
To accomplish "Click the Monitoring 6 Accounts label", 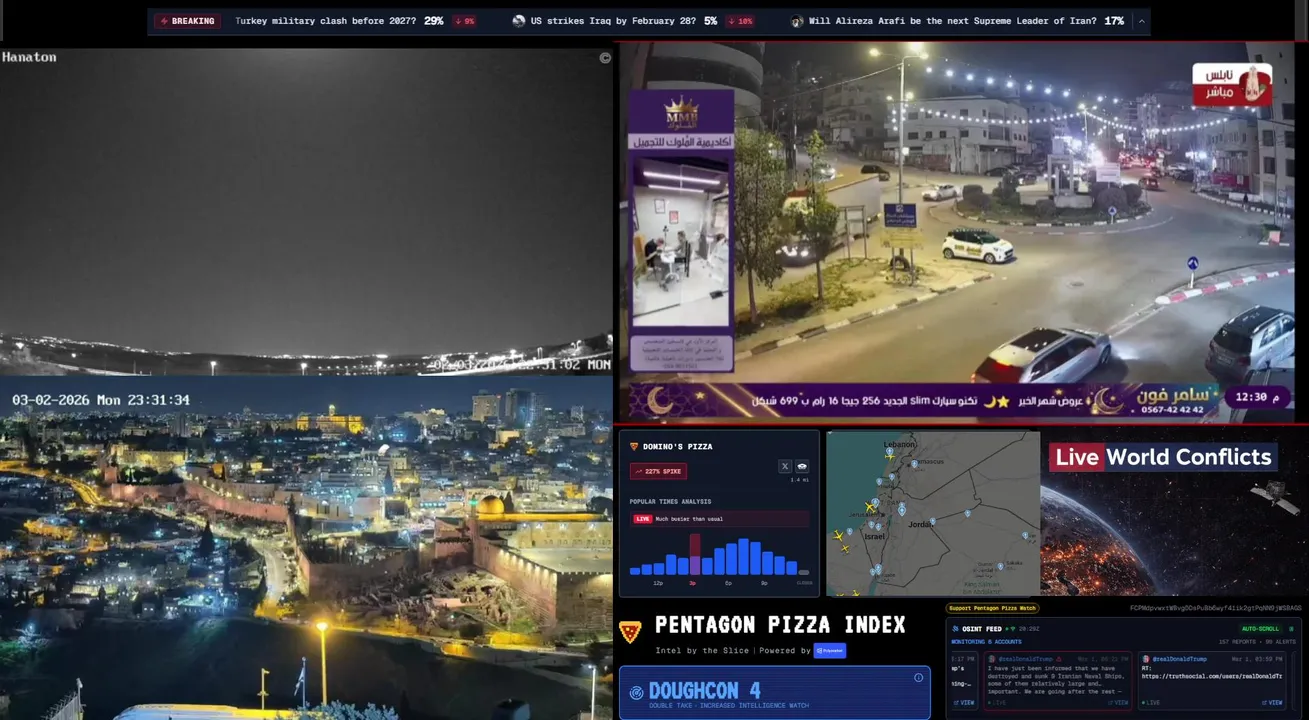I will [x=986, y=642].
